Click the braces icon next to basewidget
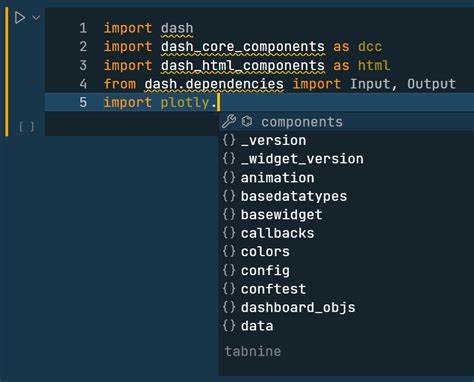 (229, 214)
